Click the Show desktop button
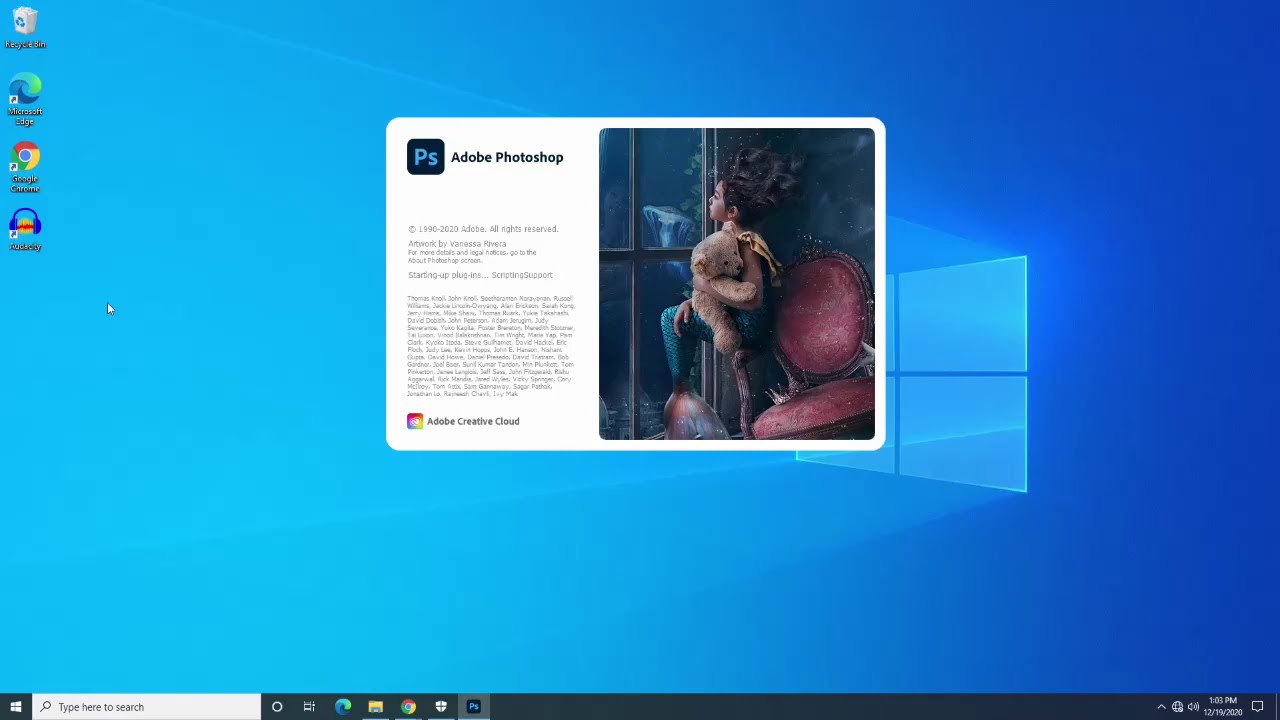 (x=1277, y=707)
